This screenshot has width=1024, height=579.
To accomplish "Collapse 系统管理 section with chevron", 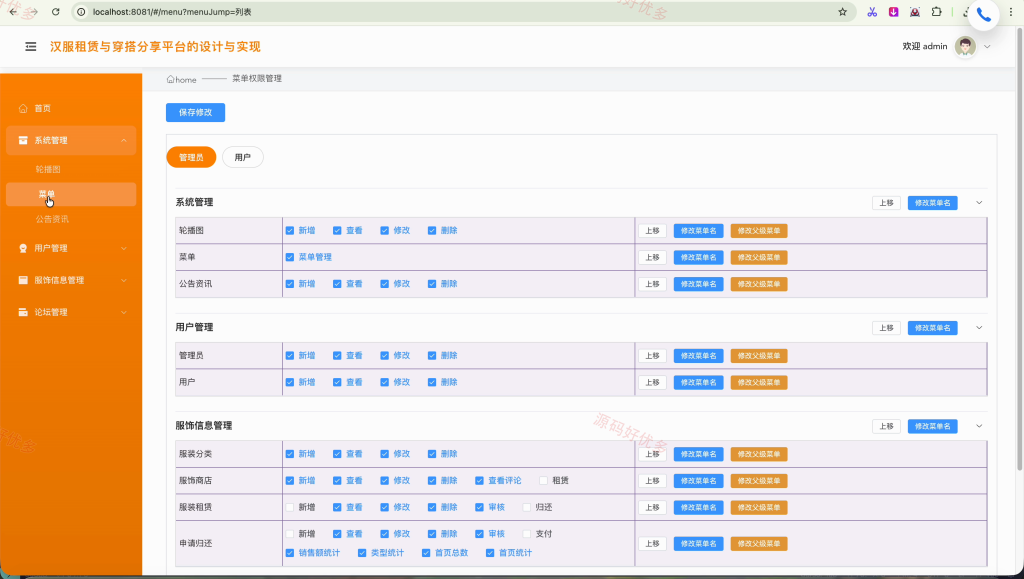I will pos(979,202).
